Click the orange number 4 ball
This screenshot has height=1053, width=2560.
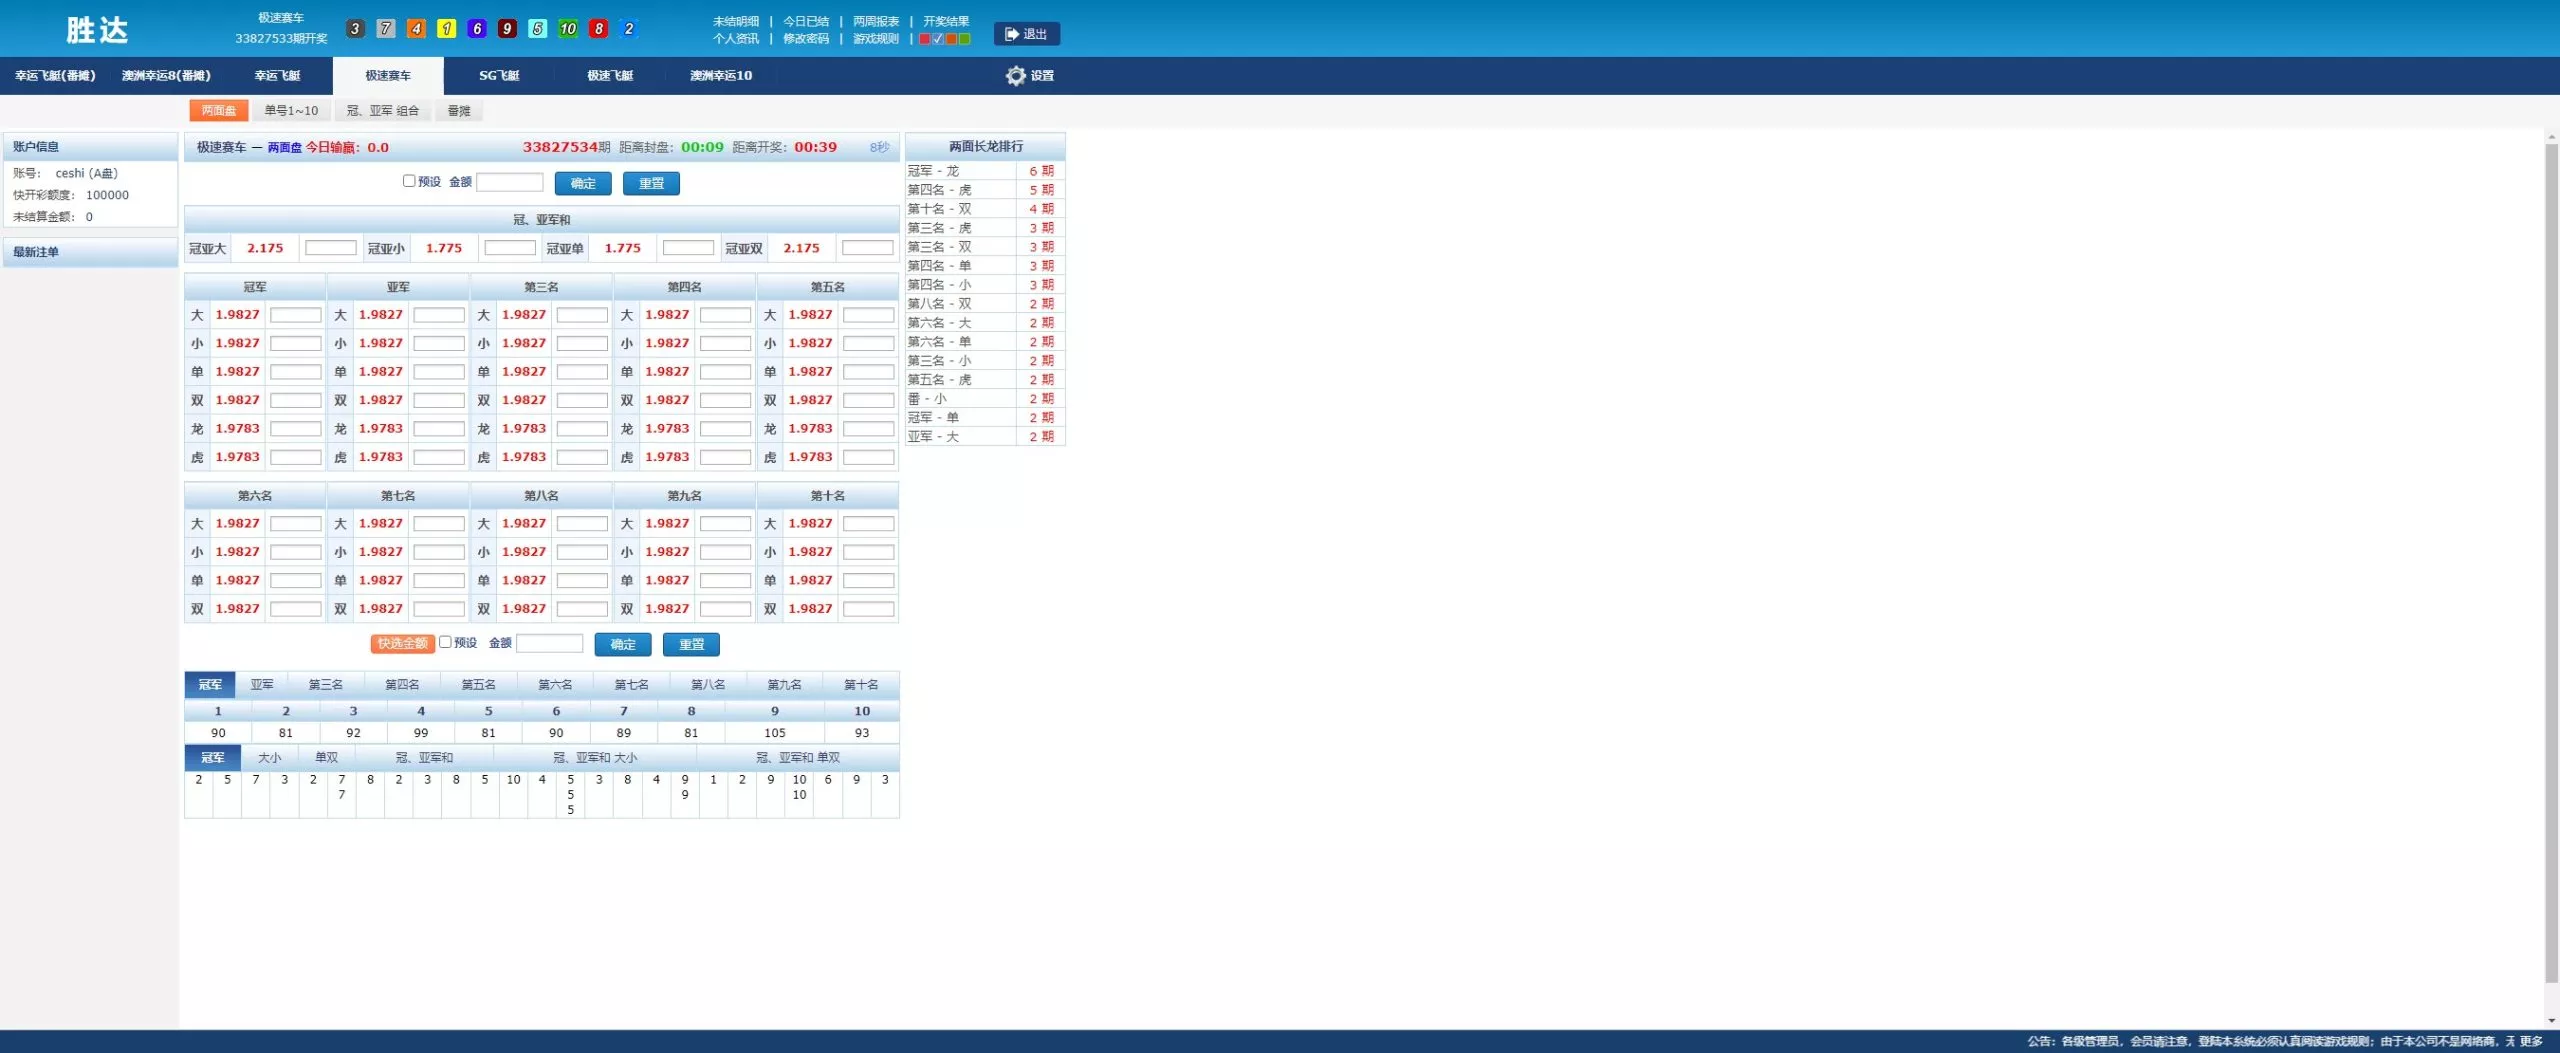pyautogui.click(x=416, y=29)
